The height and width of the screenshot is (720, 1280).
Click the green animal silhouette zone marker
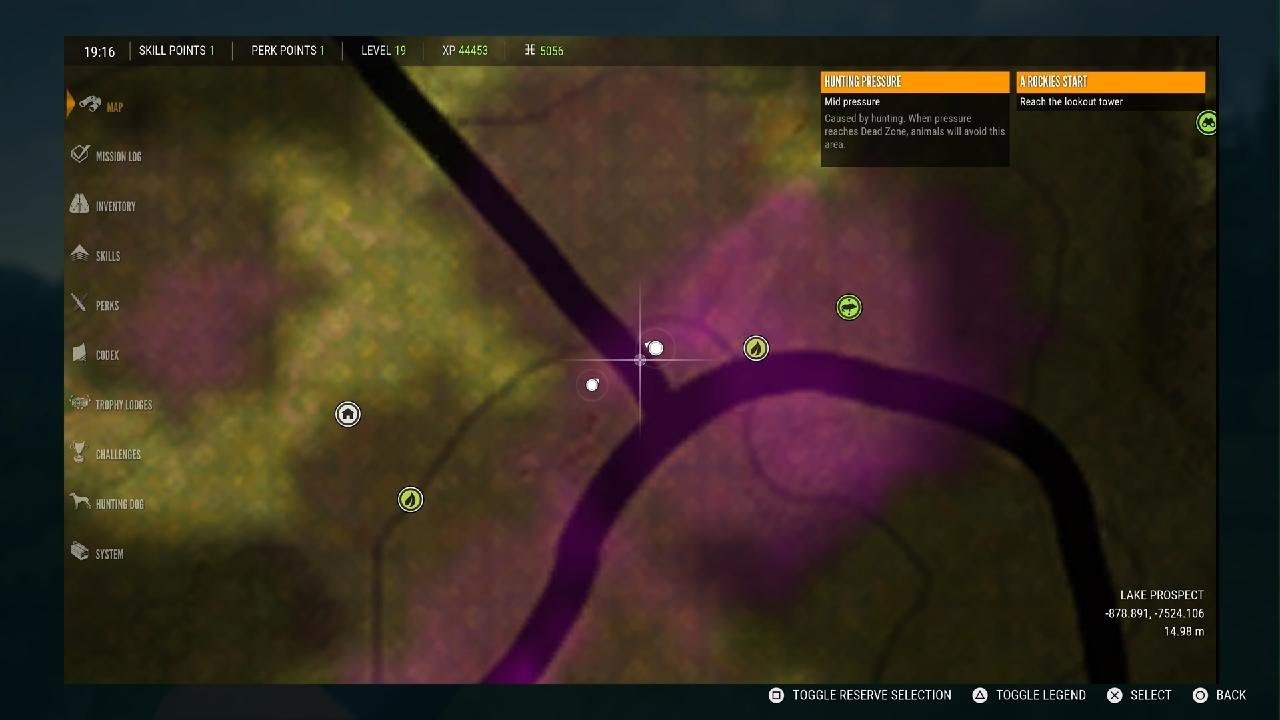[x=849, y=307]
